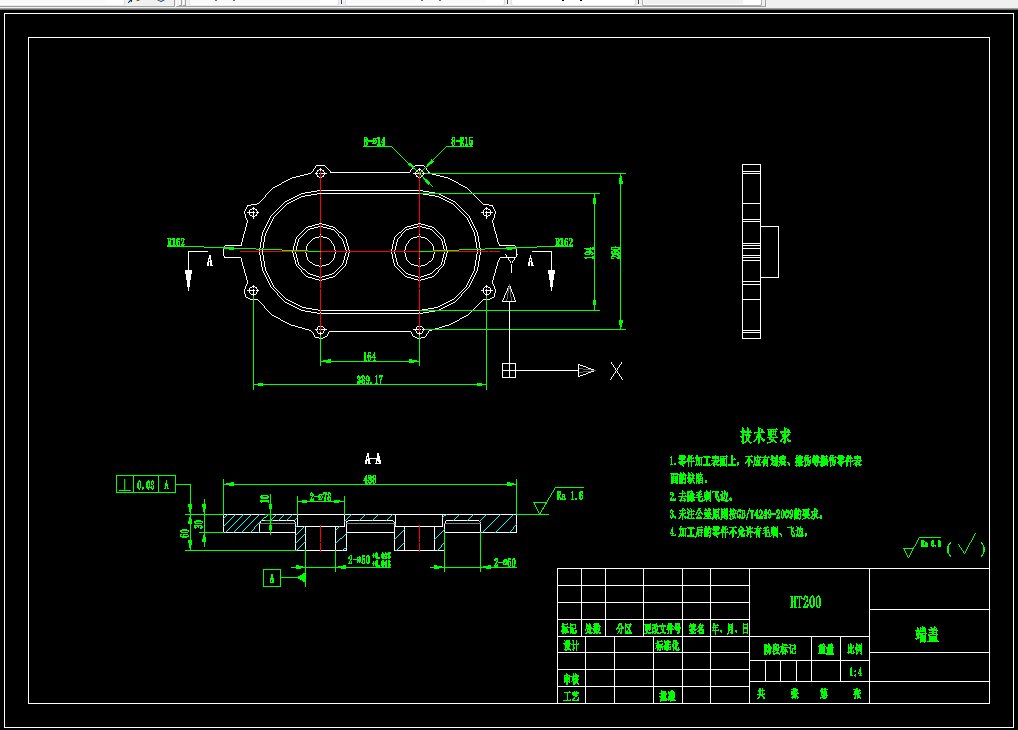Select overall width dimension above section A-A
The height and width of the screenshot is (730, 1018).
(x=369, y=479)
